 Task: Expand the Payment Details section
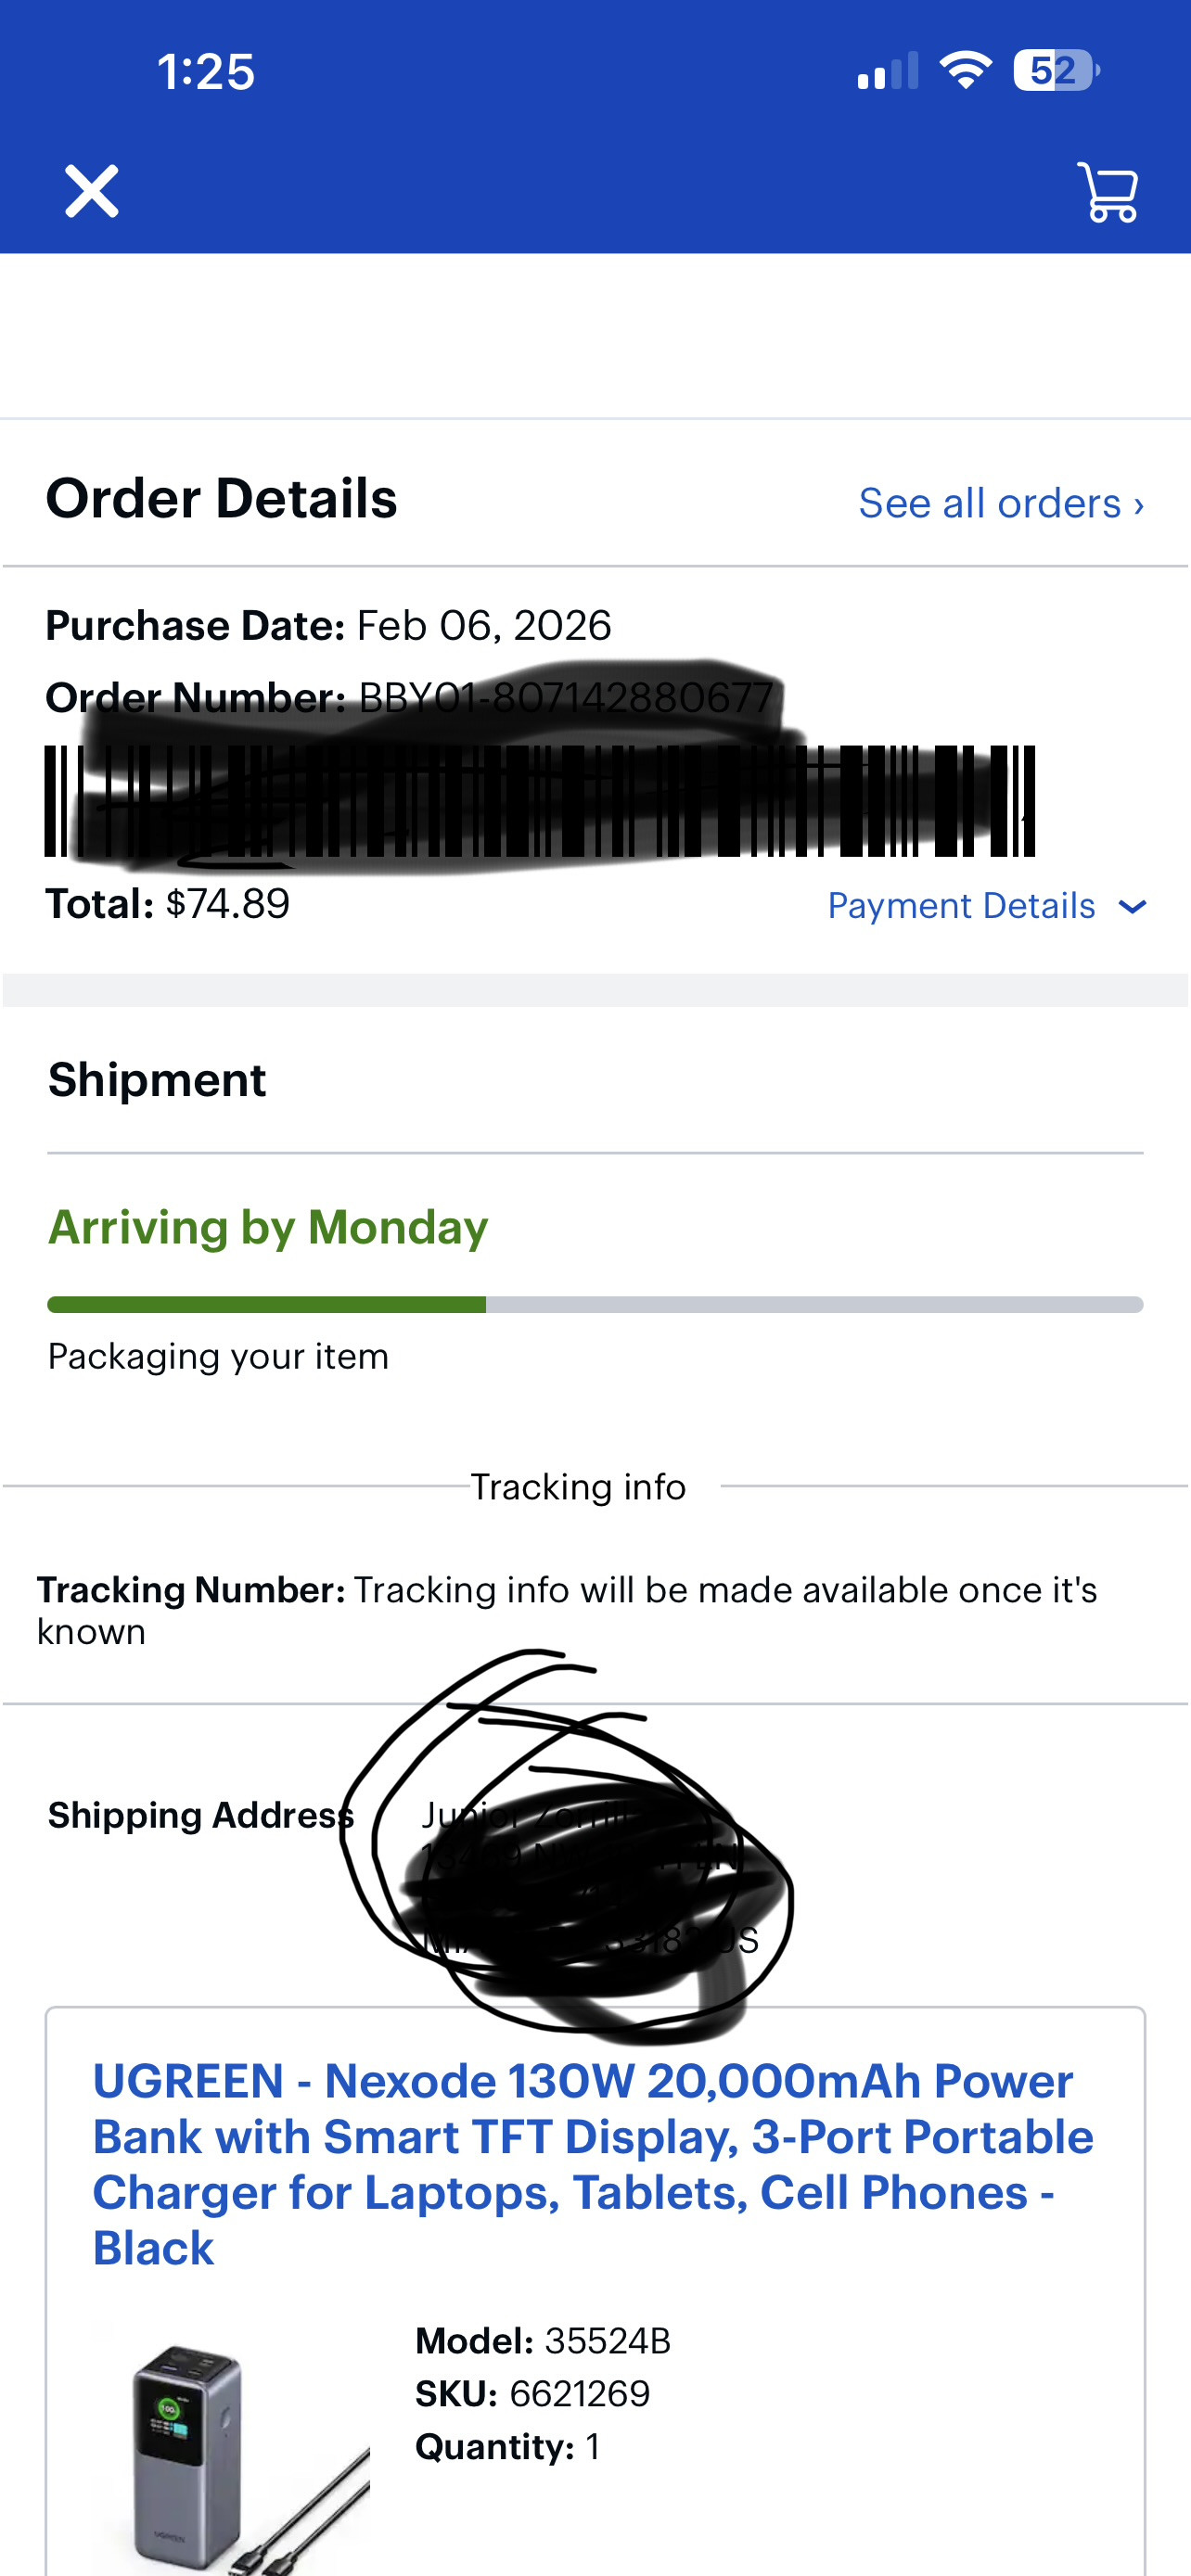pos(961,906)
